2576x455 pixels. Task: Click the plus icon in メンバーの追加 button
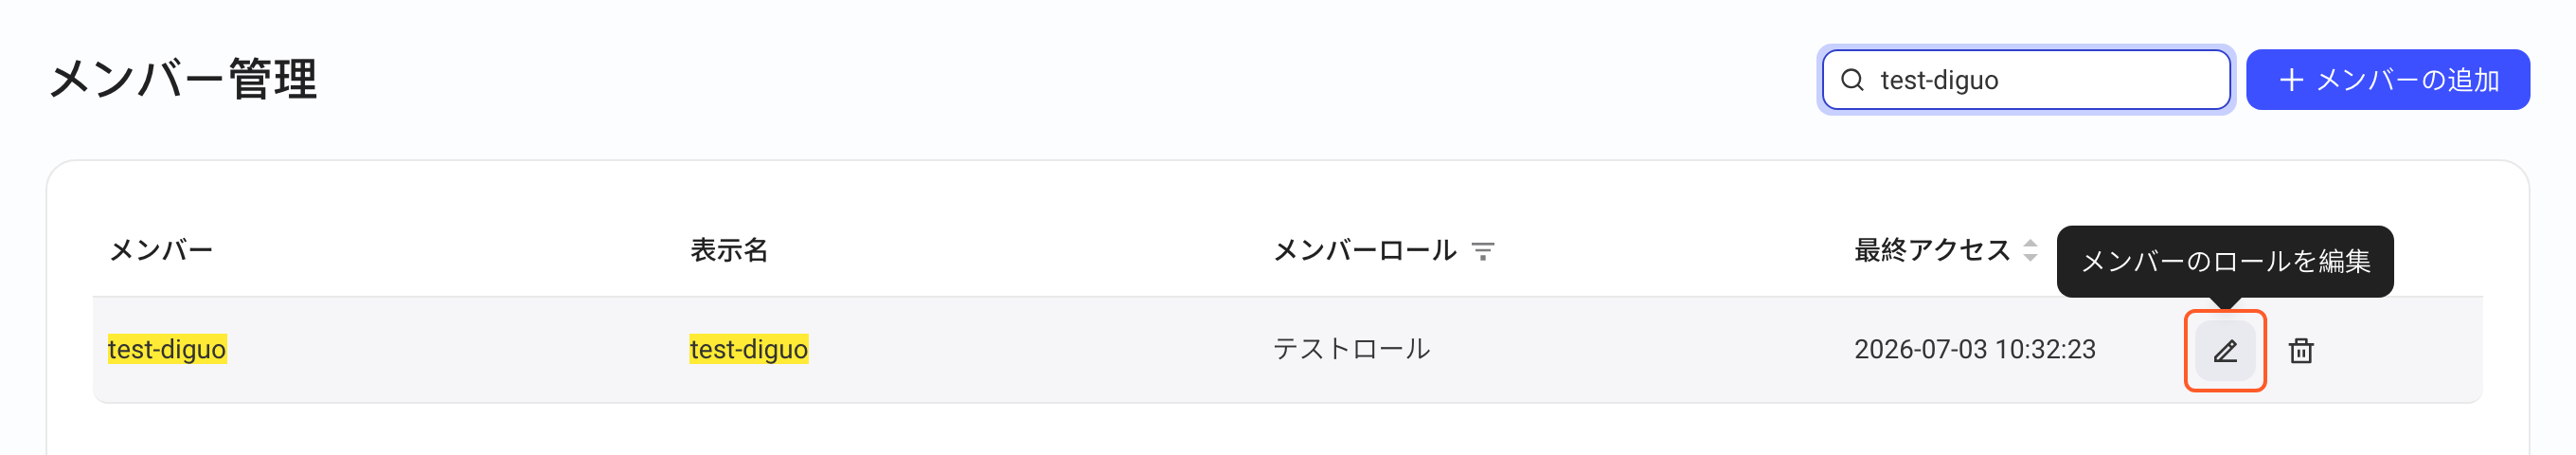click(x=2291, y=80)
